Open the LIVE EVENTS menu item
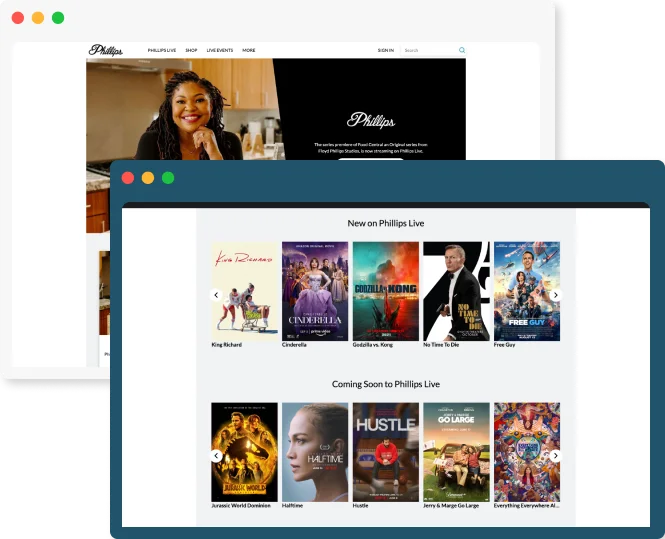Image resolution: width=665 pixels, height=539 pixels. 220,50
